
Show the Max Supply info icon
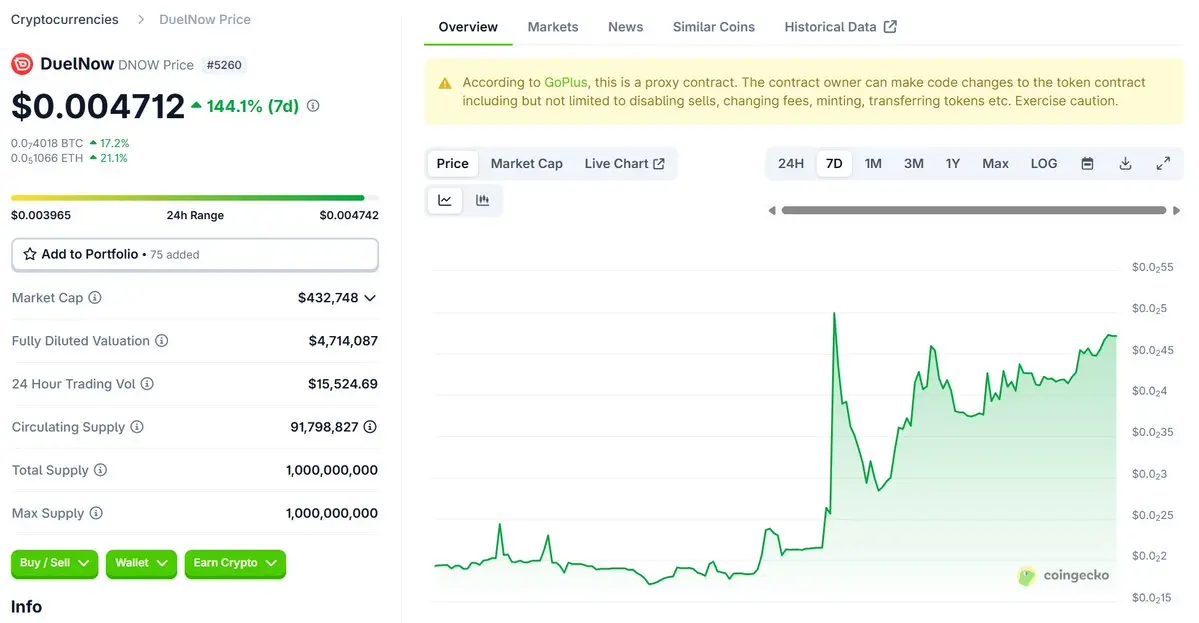(96, 513)
